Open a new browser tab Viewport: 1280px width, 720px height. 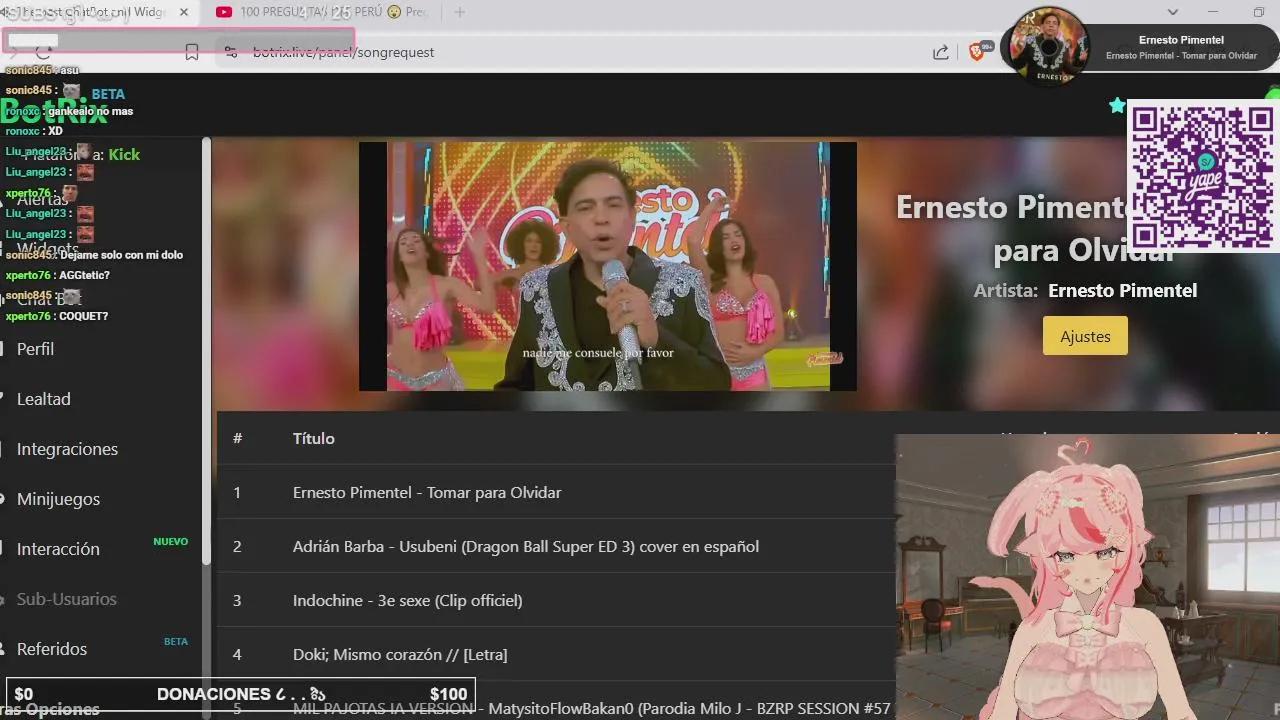(x=459, y=12)
